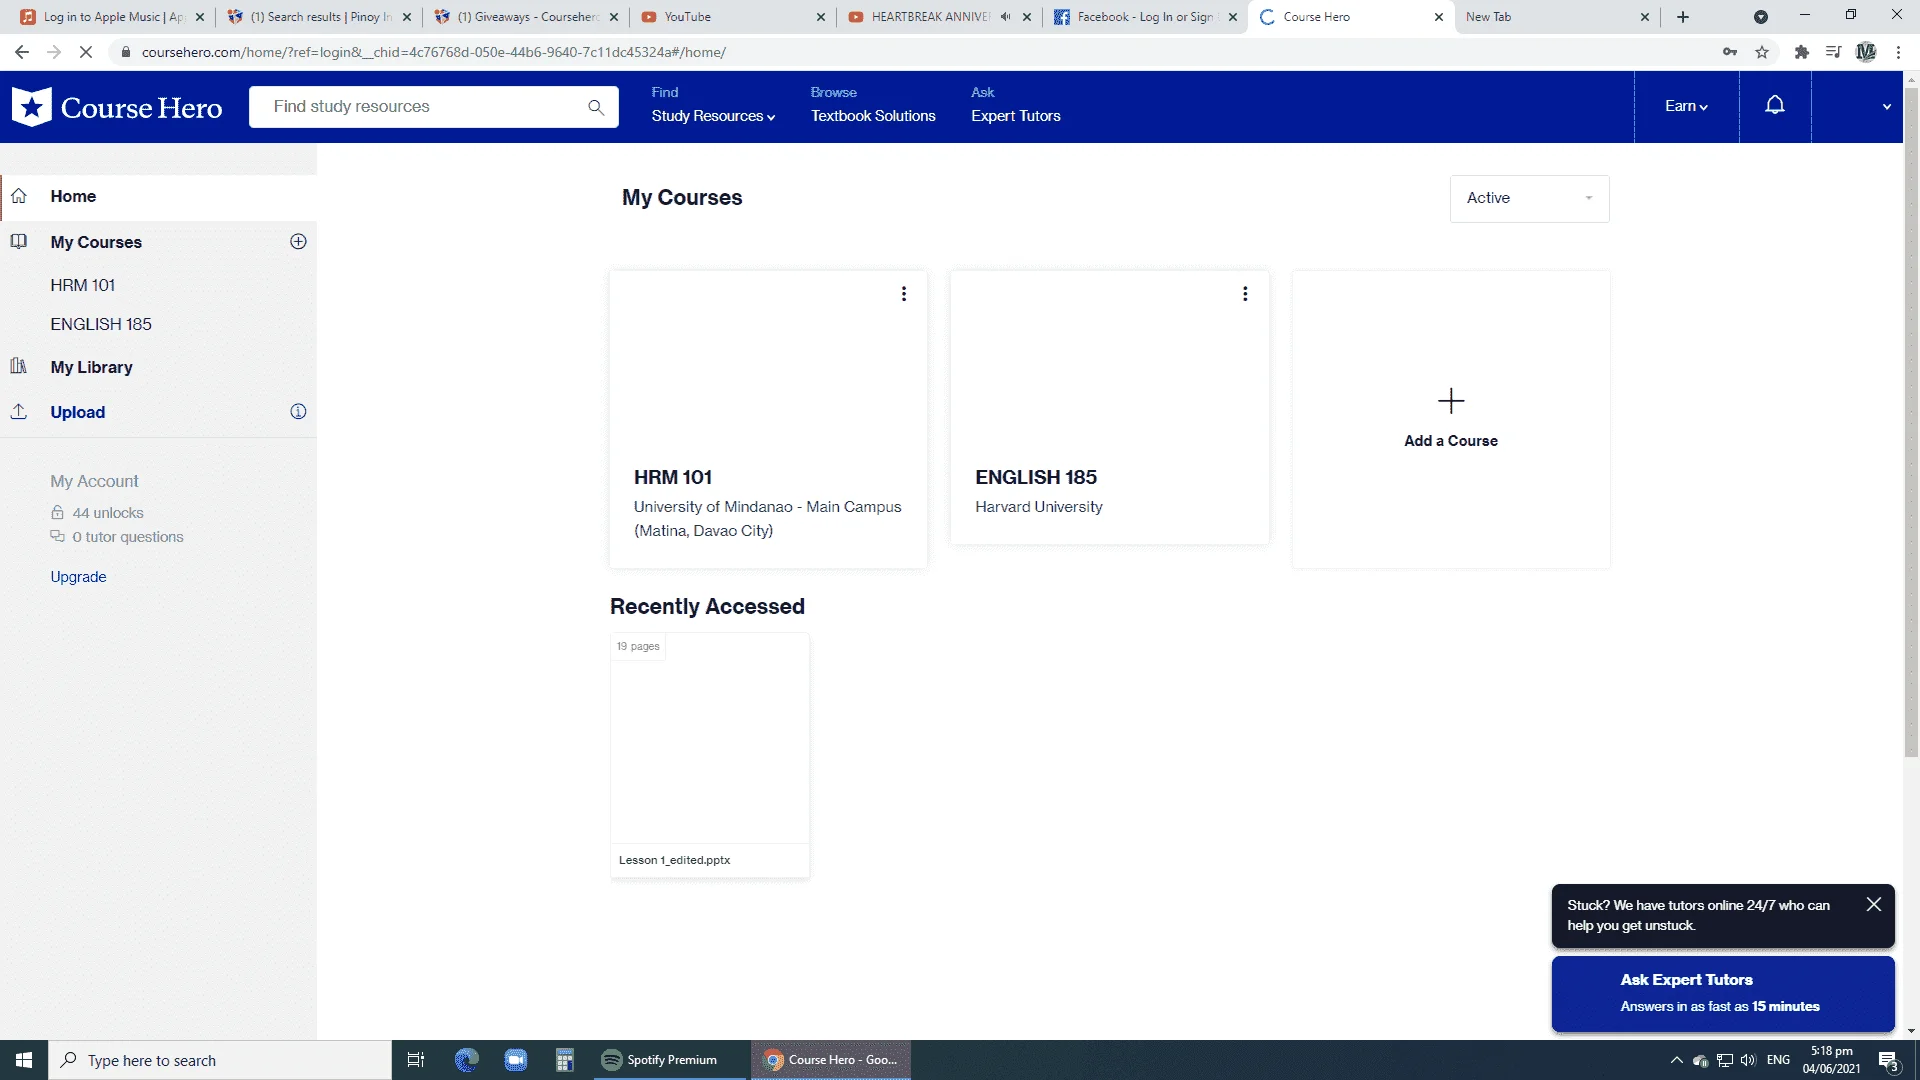Click the browser back arrow
Viewport: 1920px width, 1080px height.
coord(22,52)
